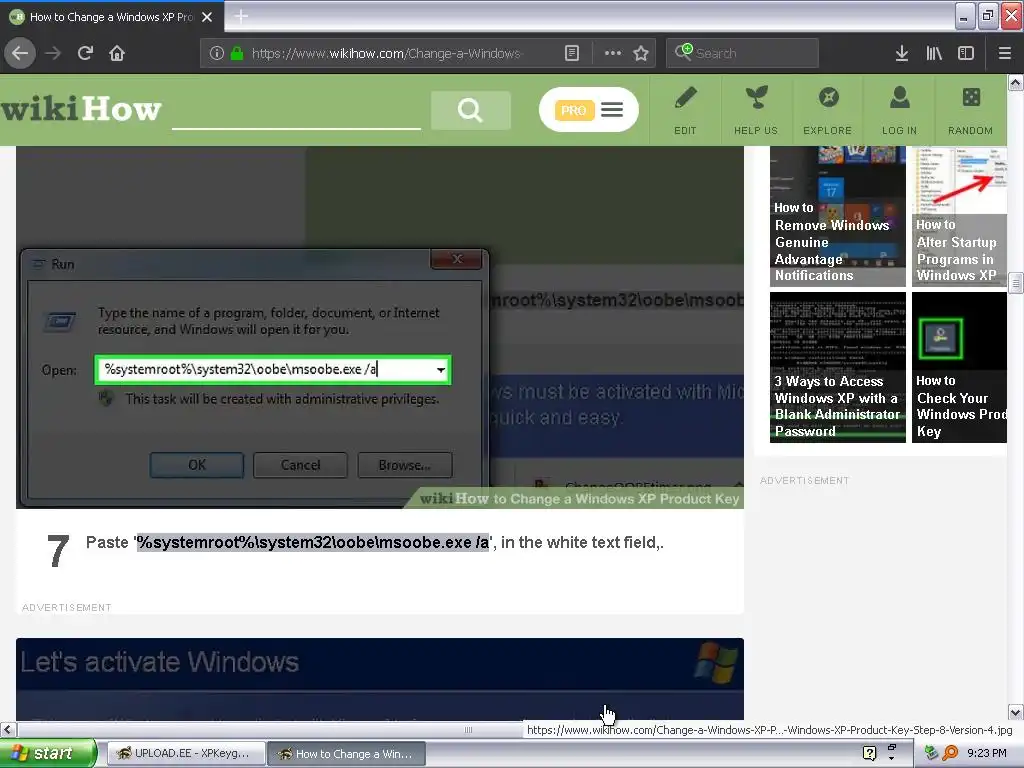Screen dimensions: 1024x768
Task: Select the 'How to Change a Windows XP' tab
Action: click(111, 17)
